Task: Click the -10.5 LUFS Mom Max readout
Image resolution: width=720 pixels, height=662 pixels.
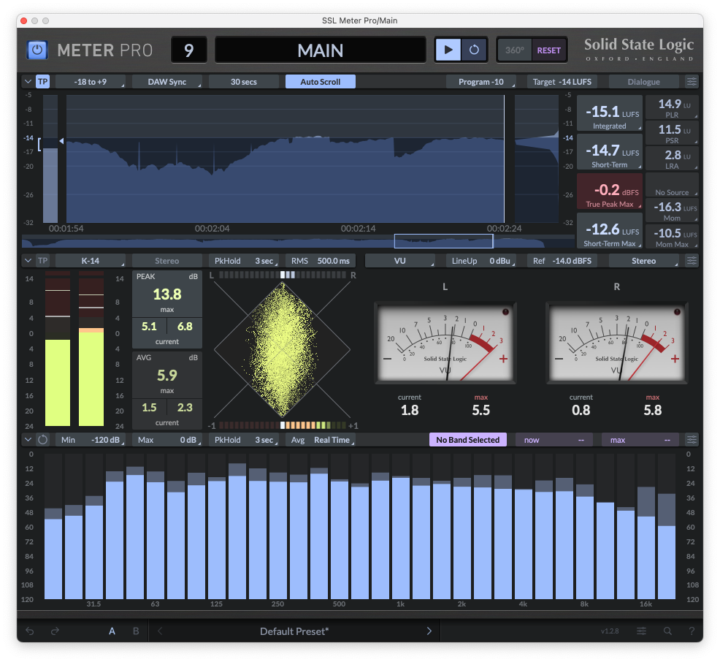Action: (672, 237)
